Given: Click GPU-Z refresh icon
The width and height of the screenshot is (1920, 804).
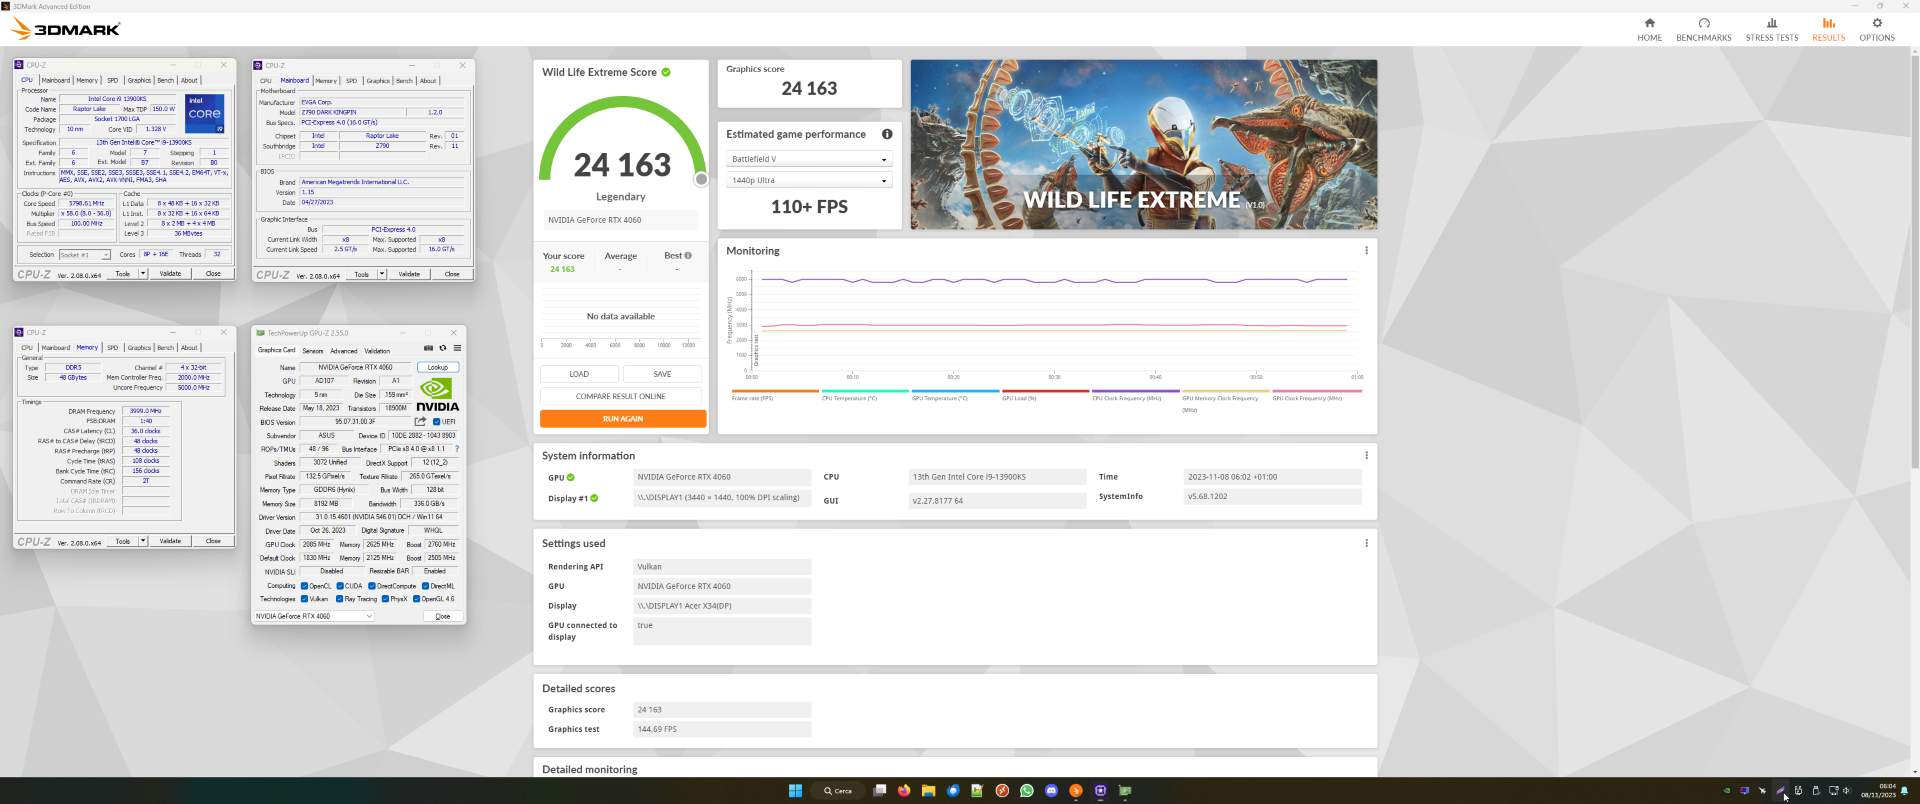Looking at the screenshot, I should [x=443, y=349].
